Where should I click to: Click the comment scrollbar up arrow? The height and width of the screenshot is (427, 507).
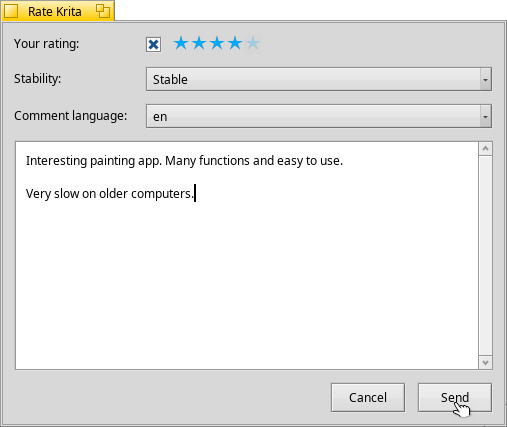485,148
